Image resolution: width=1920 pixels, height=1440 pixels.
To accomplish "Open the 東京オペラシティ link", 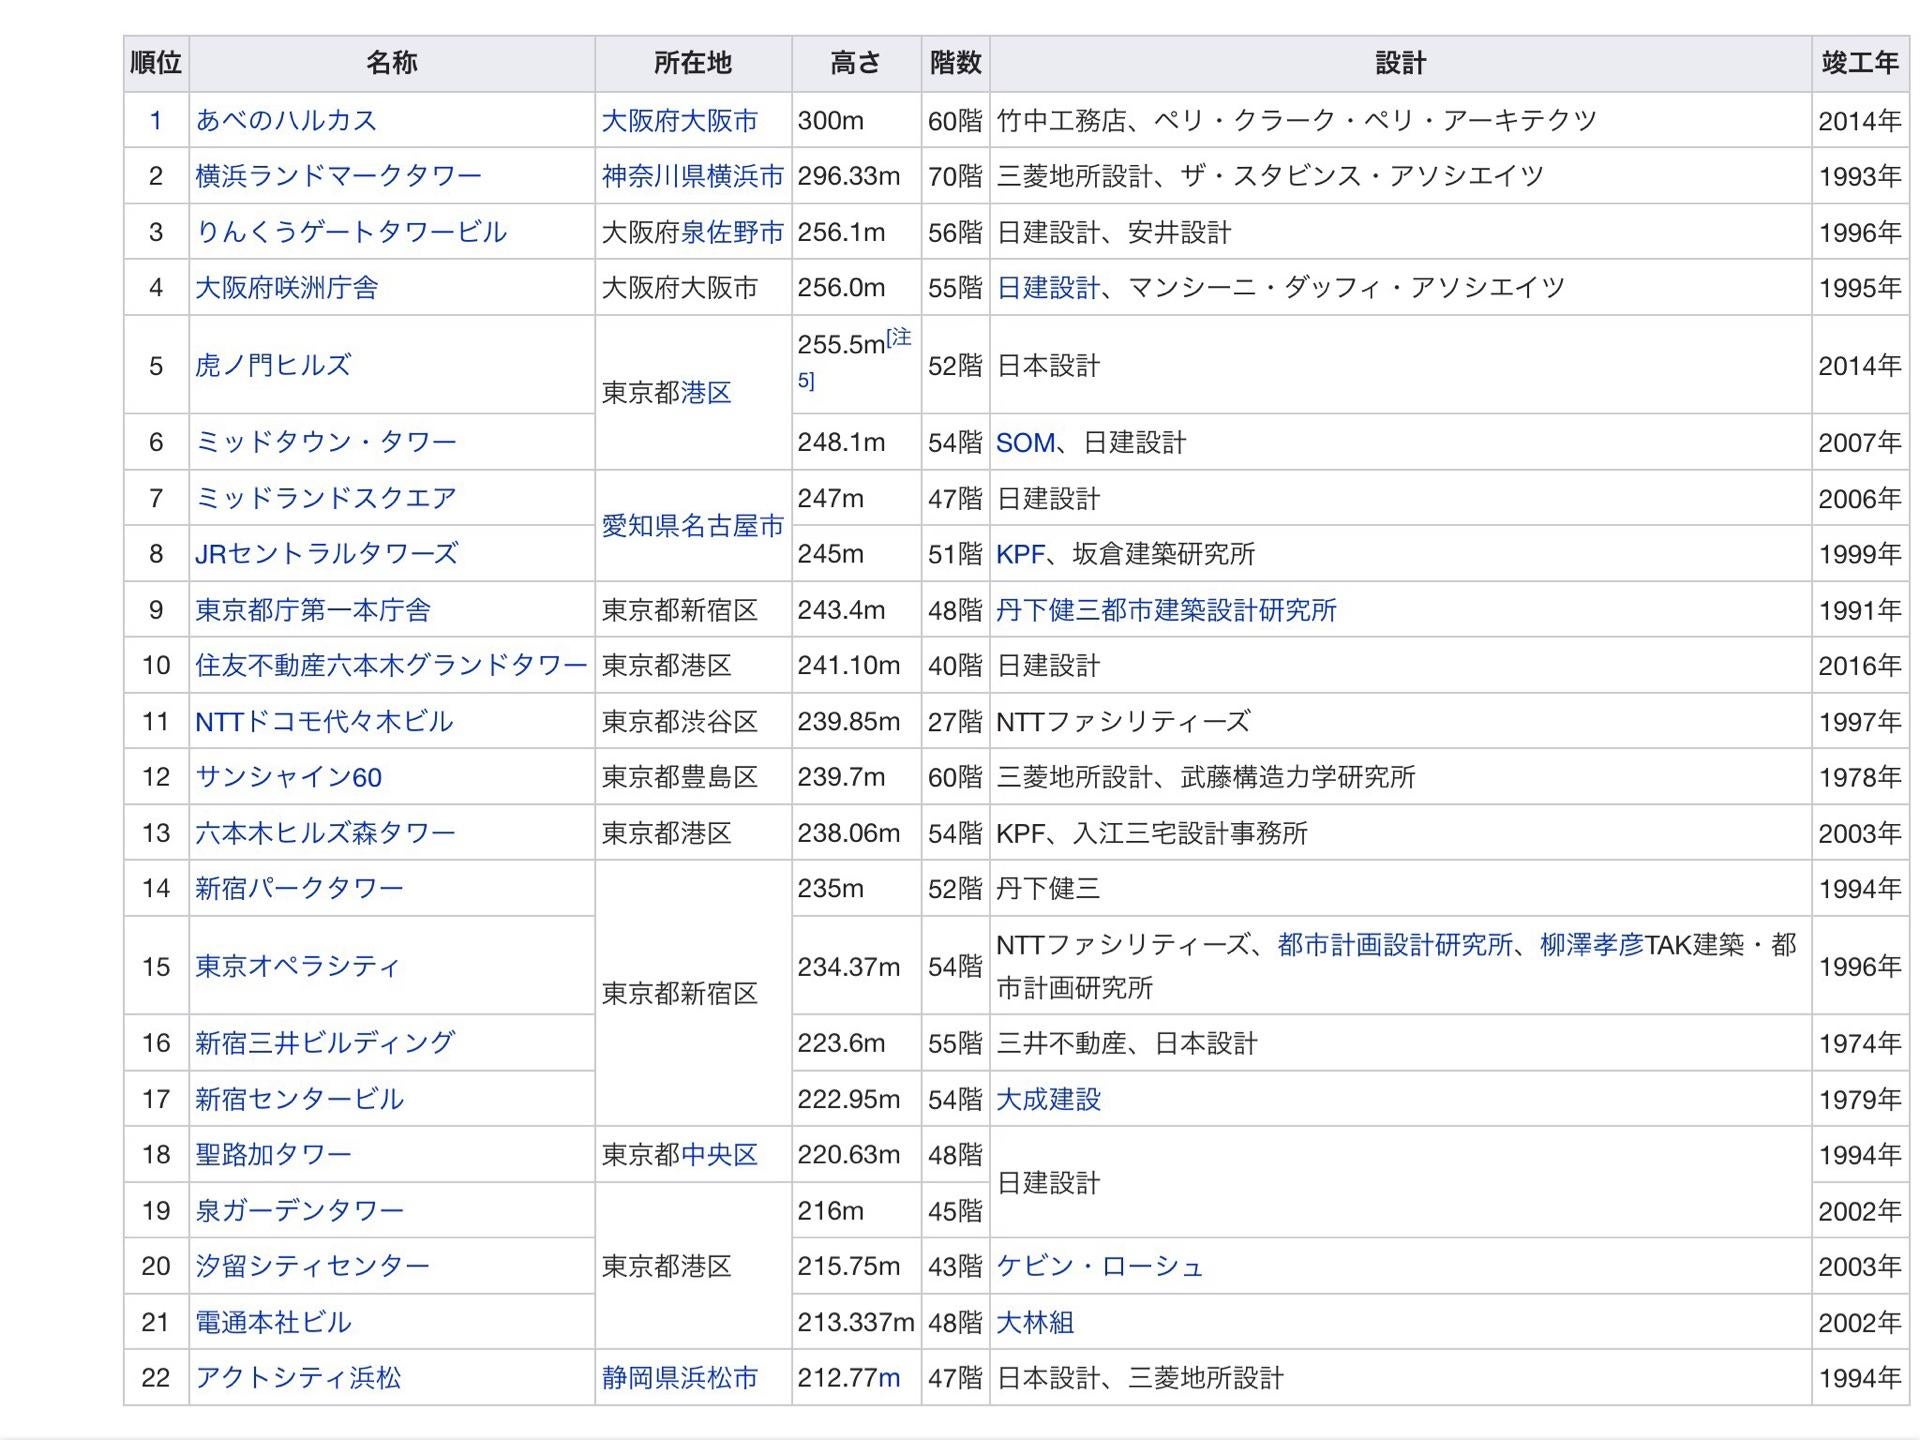I will tap(297, 966).
